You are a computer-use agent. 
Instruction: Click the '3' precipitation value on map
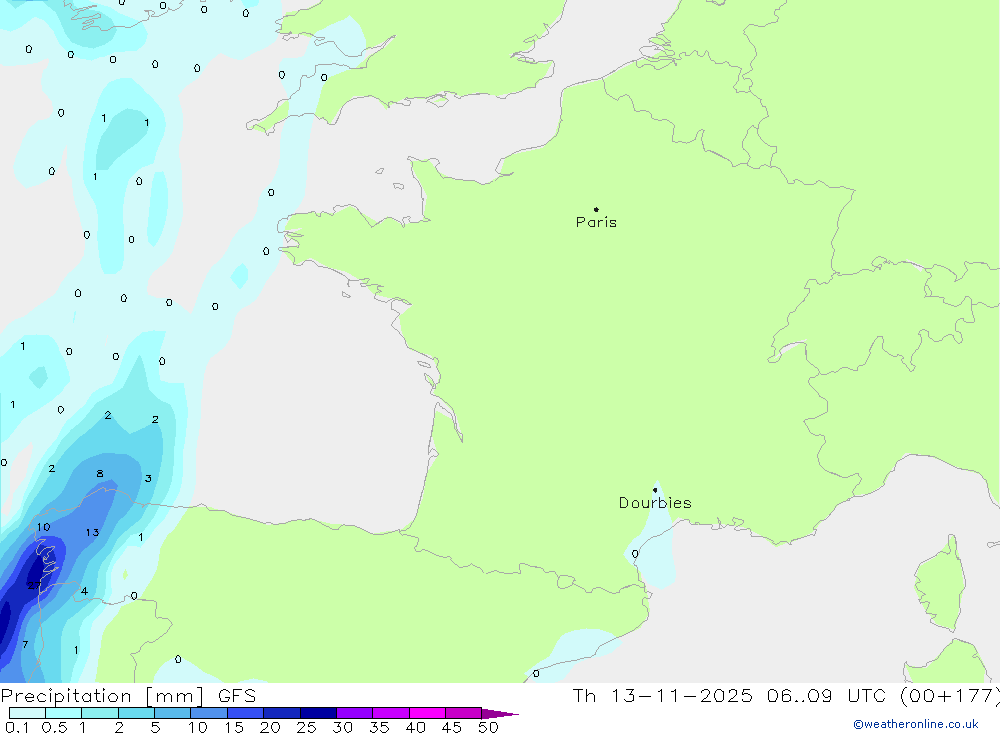click(x=148, y=478)
